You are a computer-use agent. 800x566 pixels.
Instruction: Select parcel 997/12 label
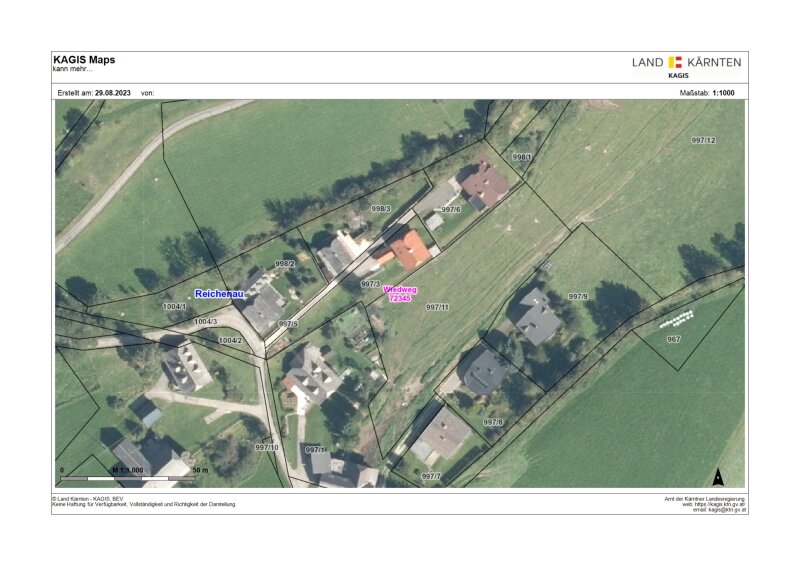[704, 141]
